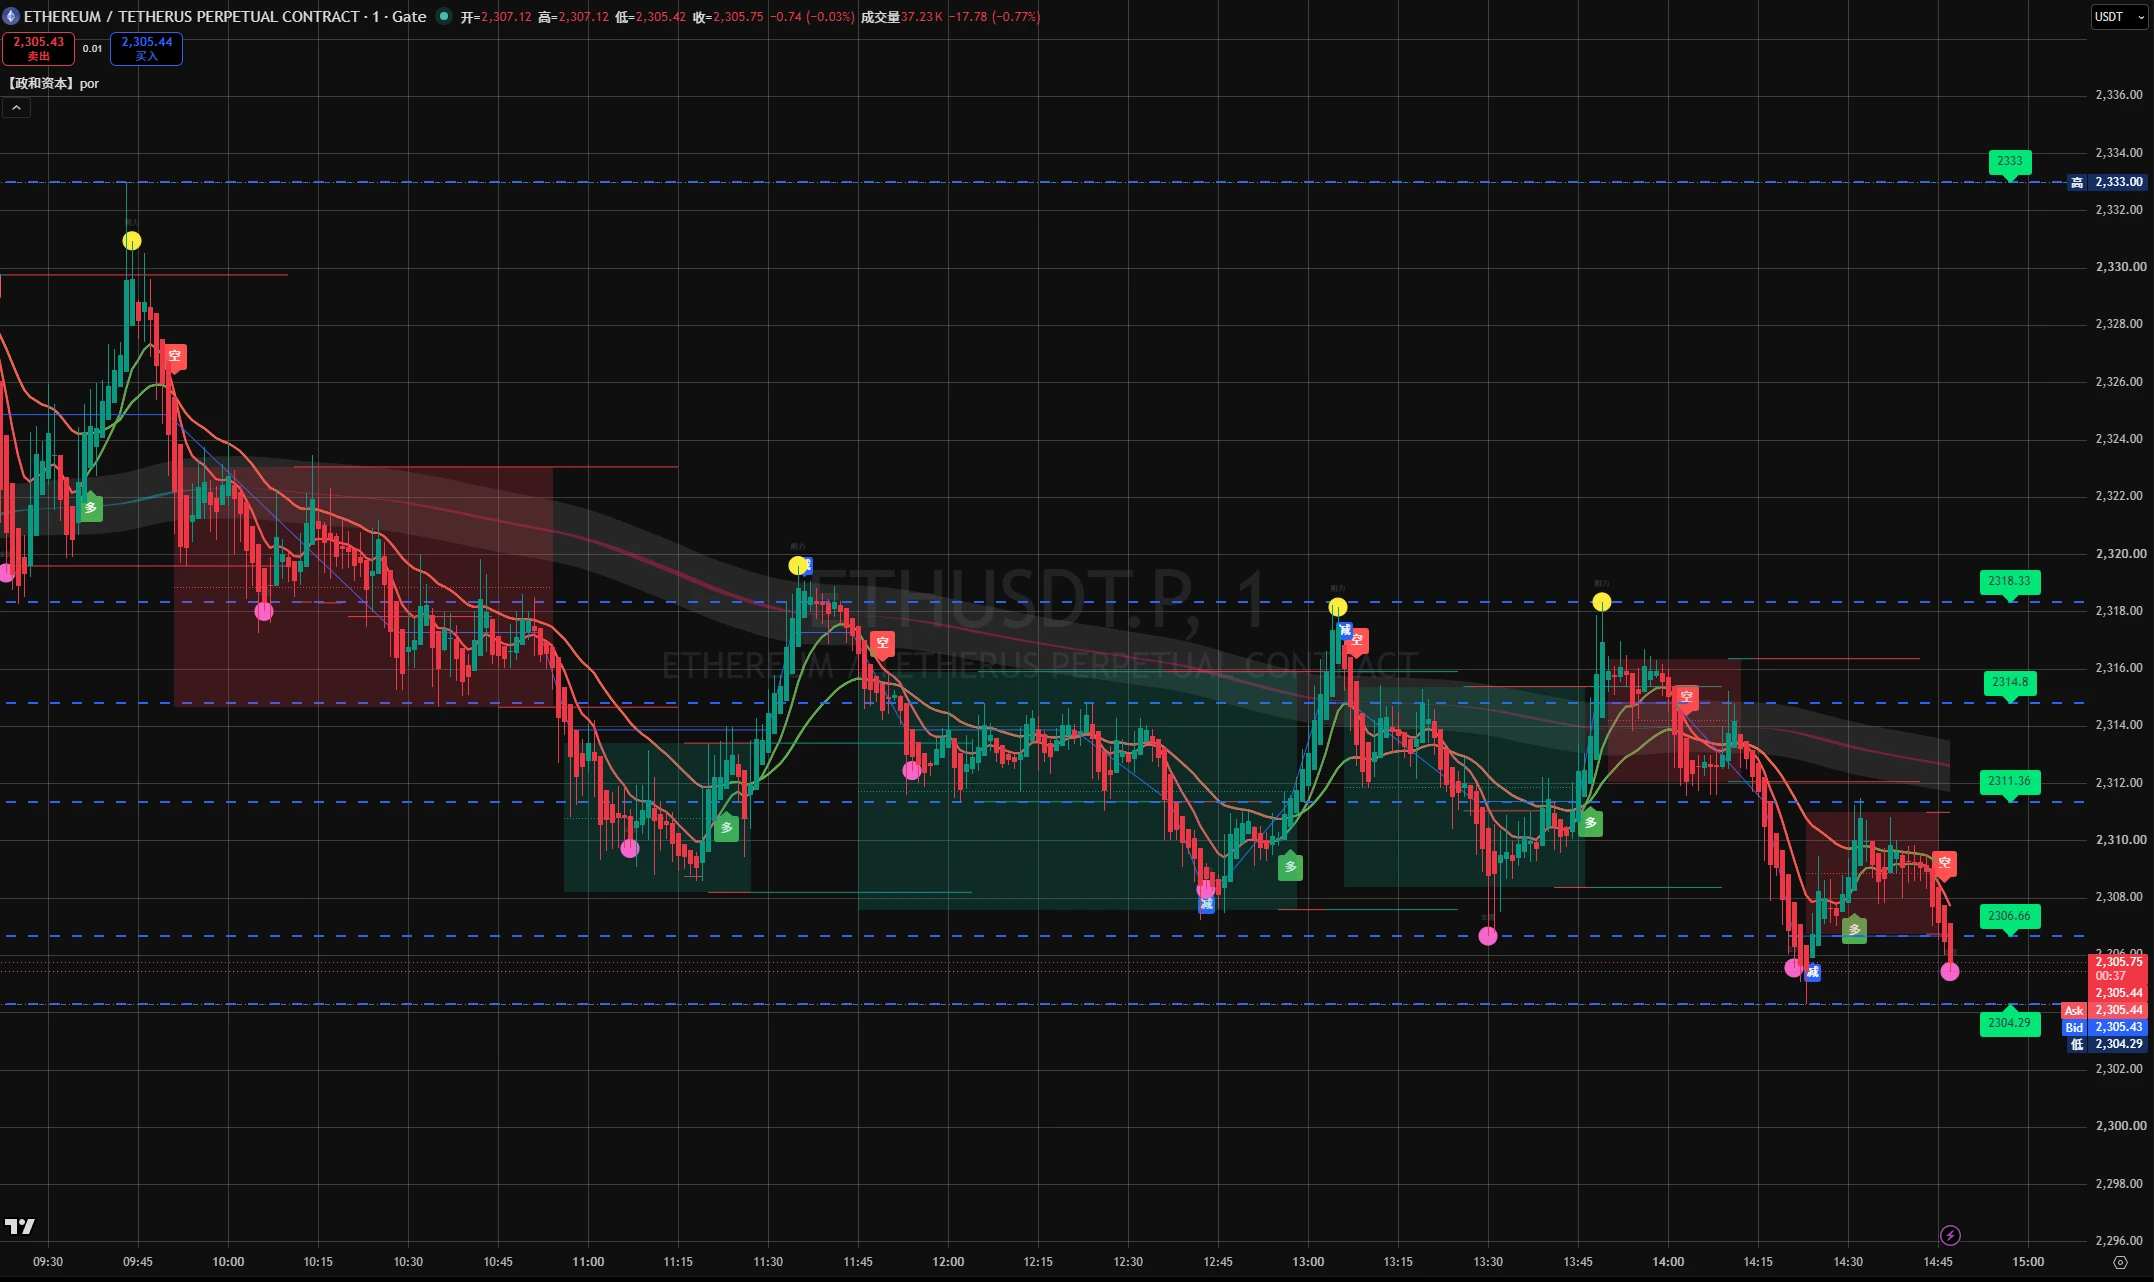
Task: Open the USDT currency dropdown
Action: (2118, 17)
